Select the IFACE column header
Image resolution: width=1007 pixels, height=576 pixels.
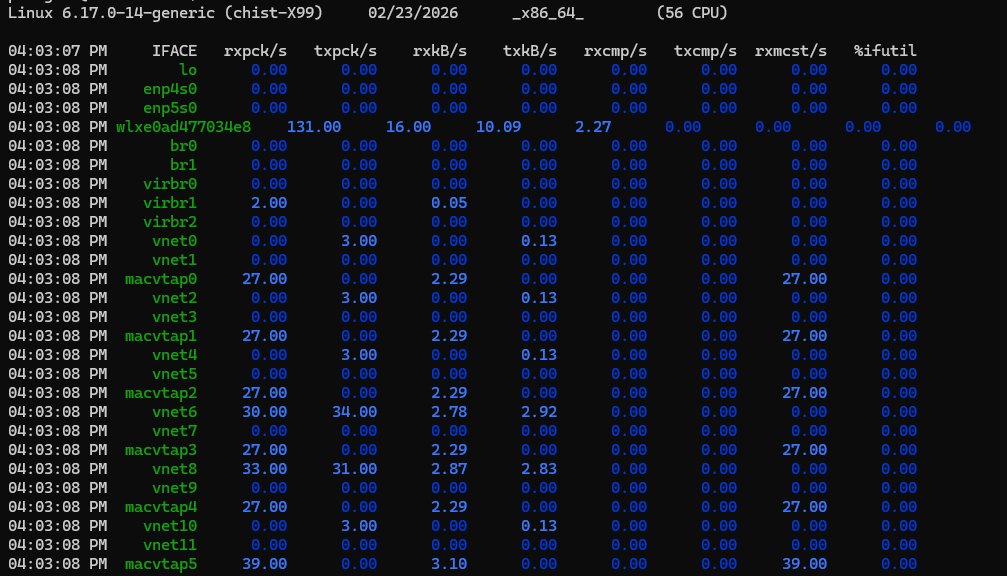click(174, 51)
